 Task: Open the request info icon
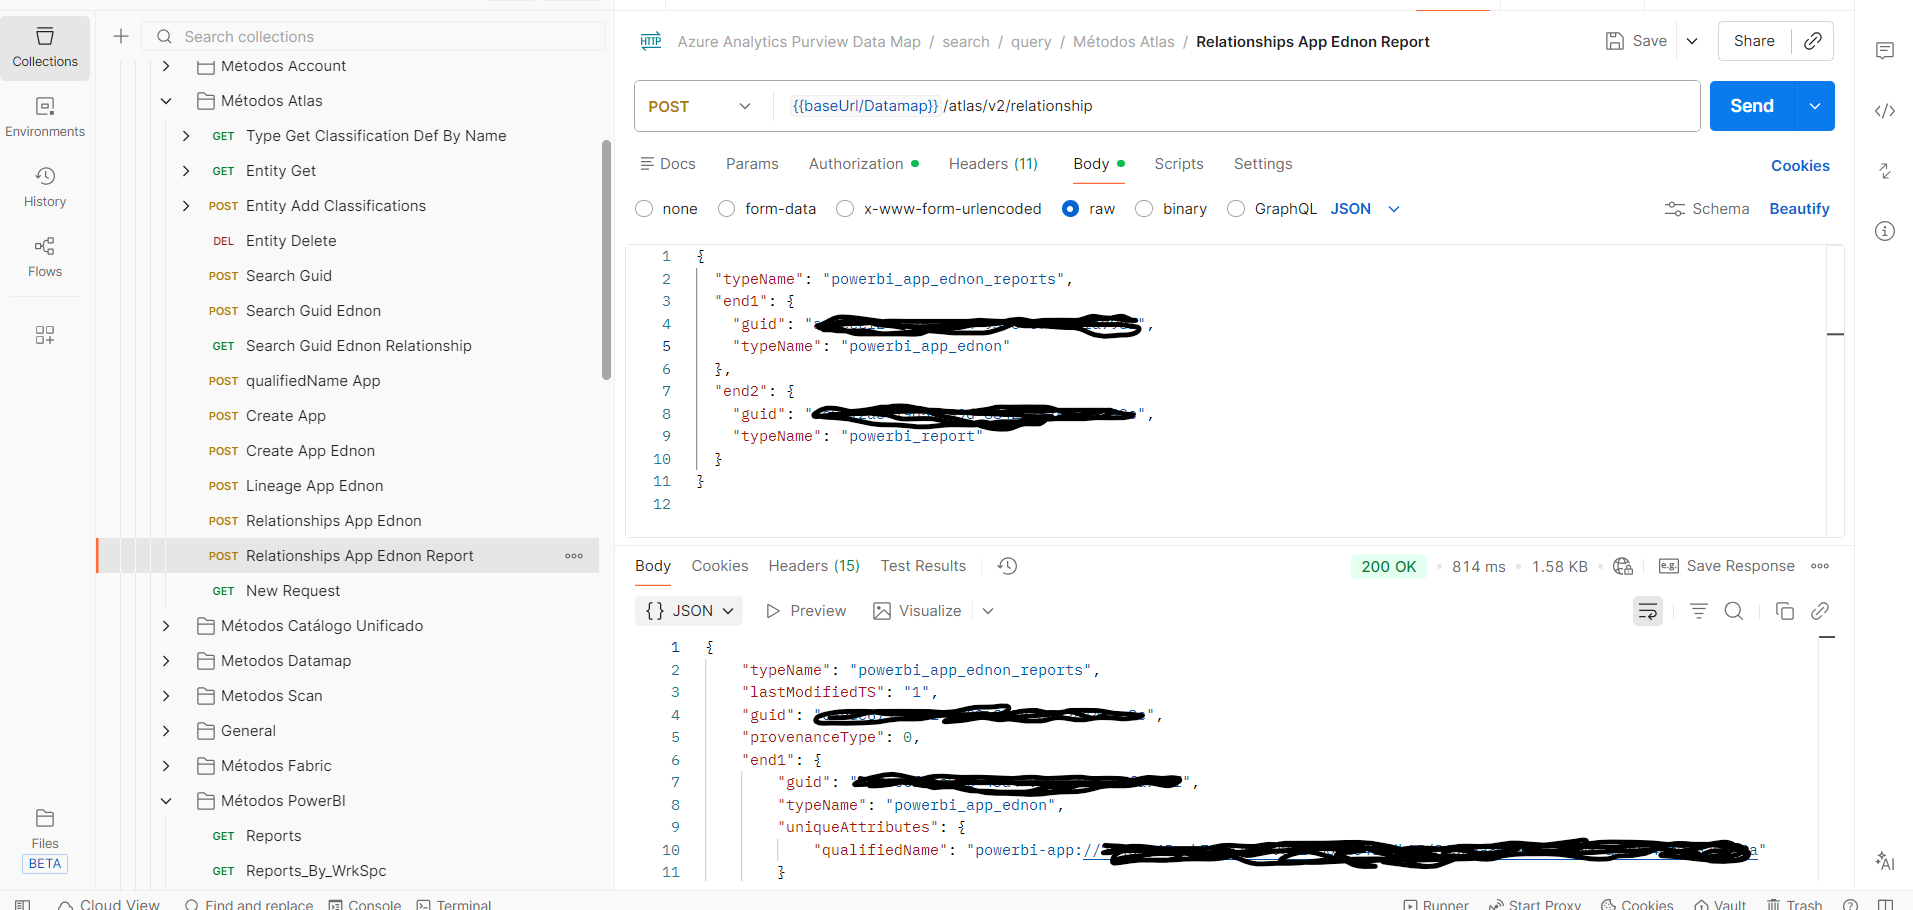[1885, 231]
